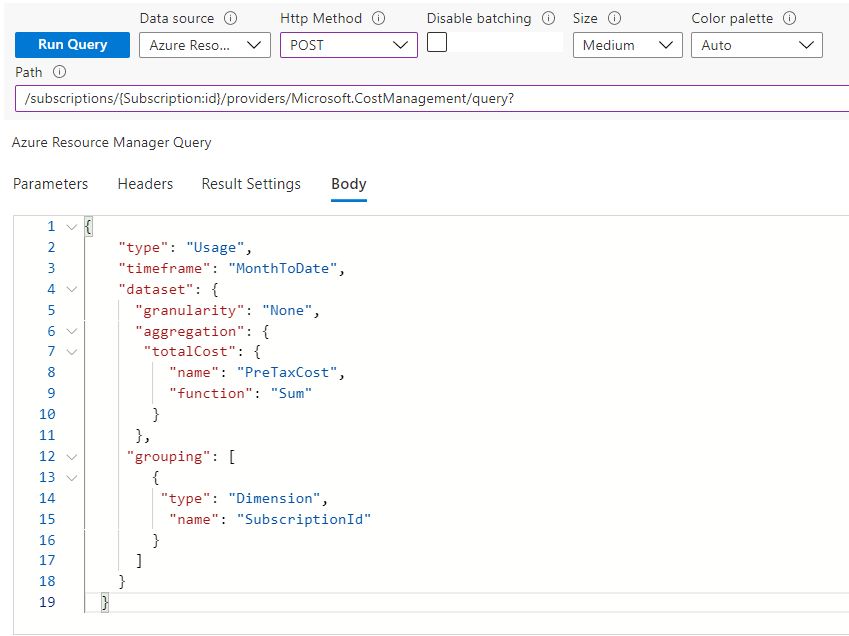Click the "grouping" key text
Image resolution: width=849 pixels, height=636 pixels.
168,457
